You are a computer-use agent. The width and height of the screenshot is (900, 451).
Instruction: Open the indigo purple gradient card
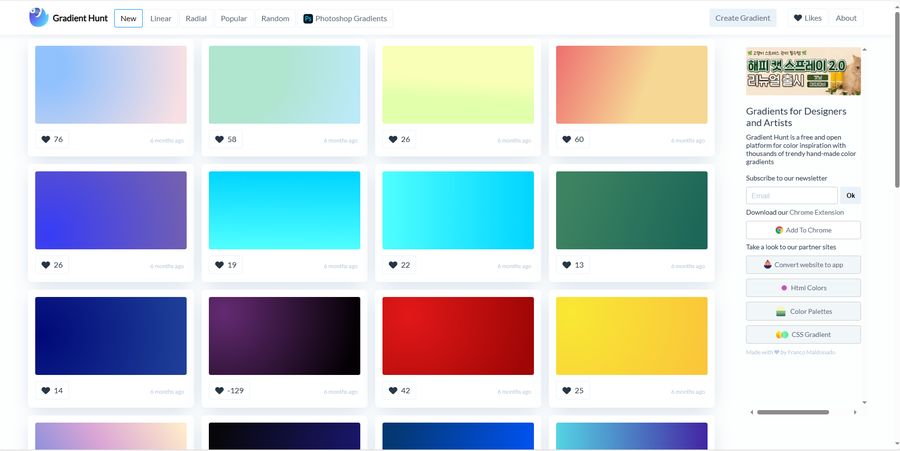pos(111,210)
